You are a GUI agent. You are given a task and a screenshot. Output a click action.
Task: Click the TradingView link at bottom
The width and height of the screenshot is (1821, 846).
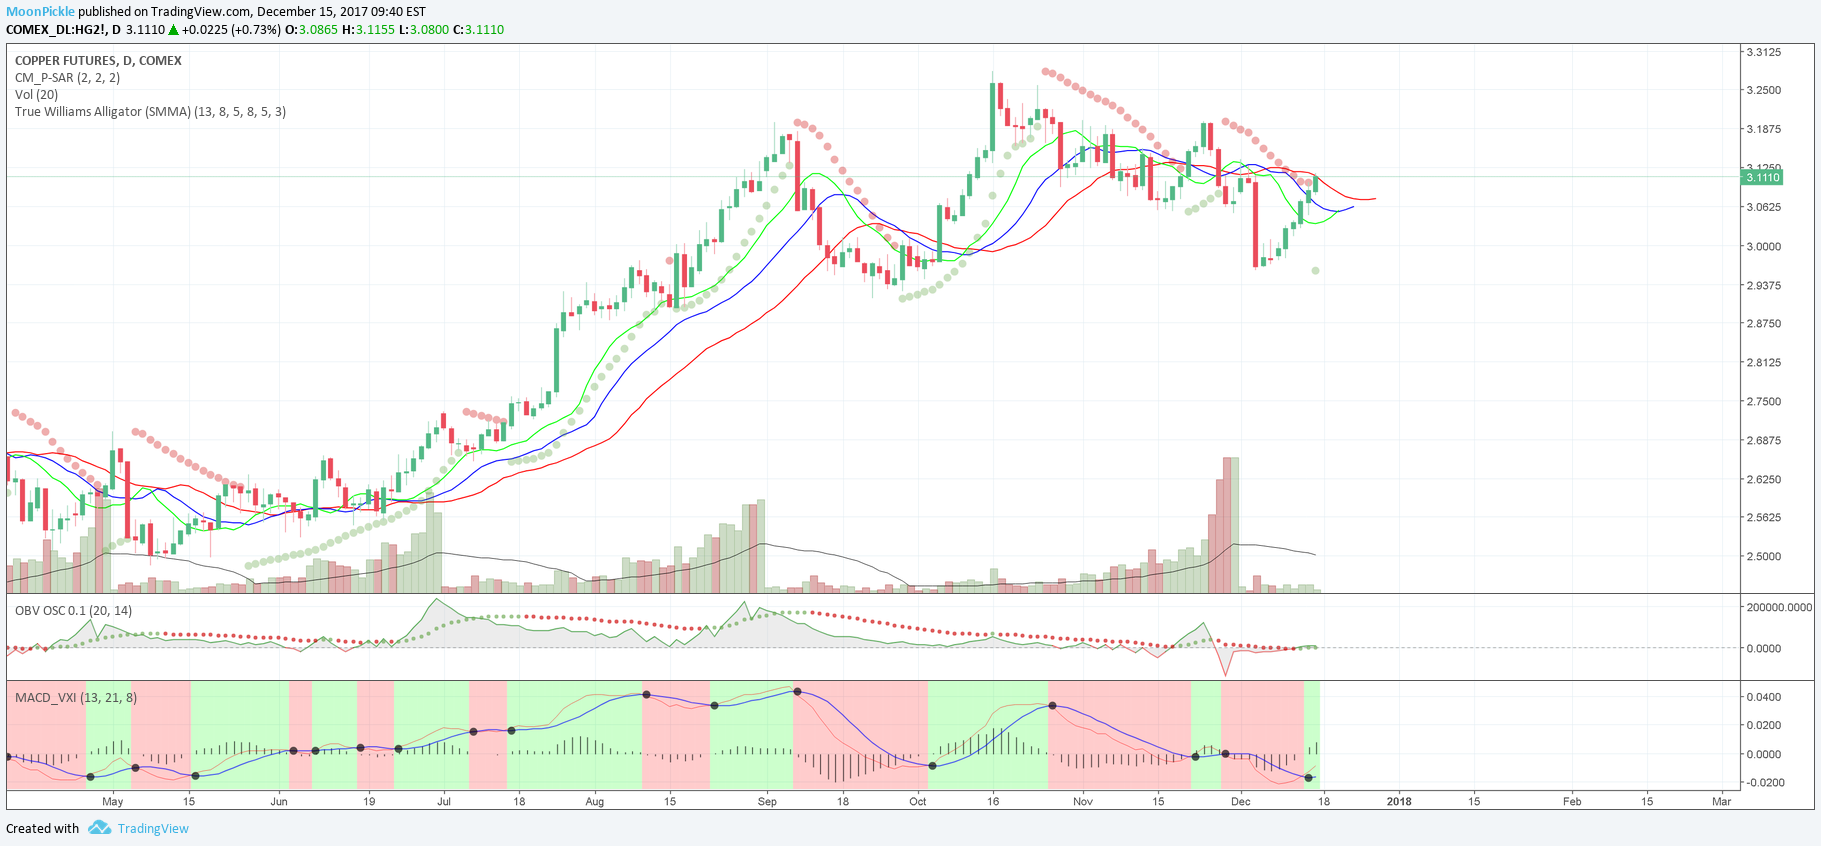pos(153,828)
